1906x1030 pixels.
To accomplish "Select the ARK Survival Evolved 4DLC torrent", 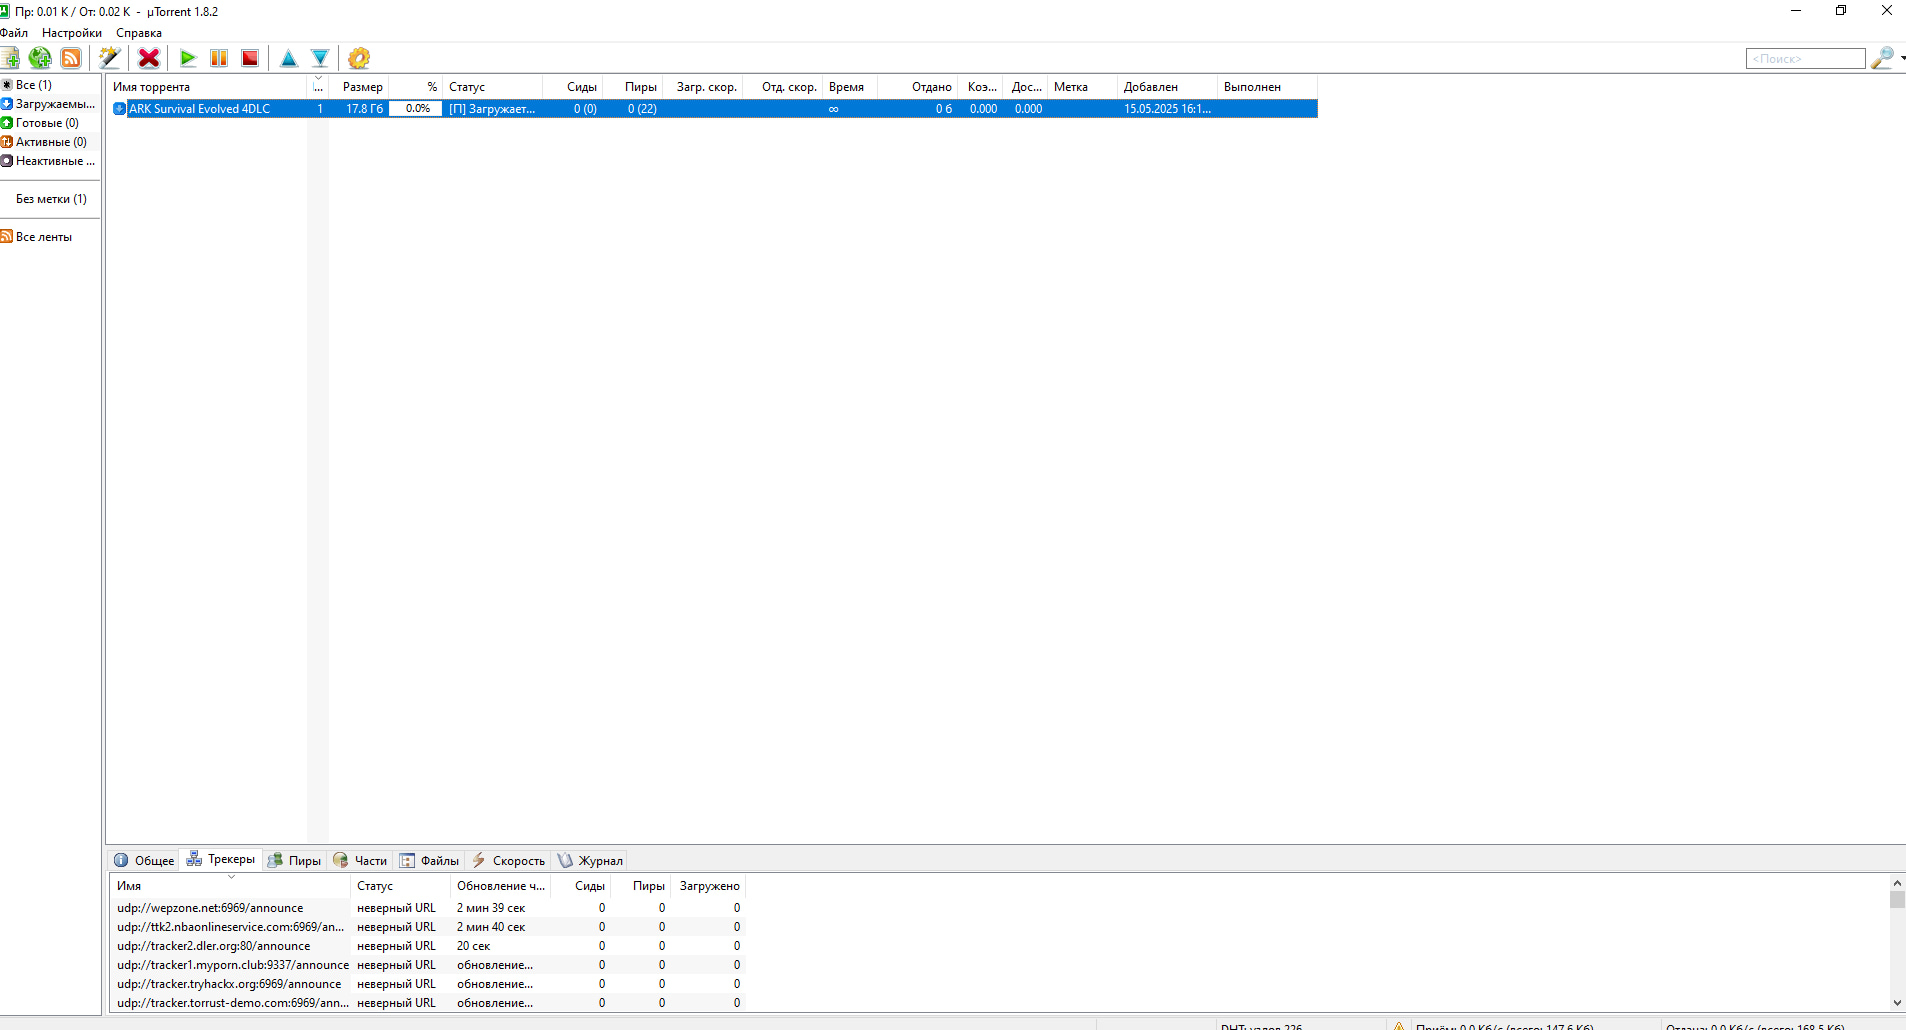I will coord(713,109).
